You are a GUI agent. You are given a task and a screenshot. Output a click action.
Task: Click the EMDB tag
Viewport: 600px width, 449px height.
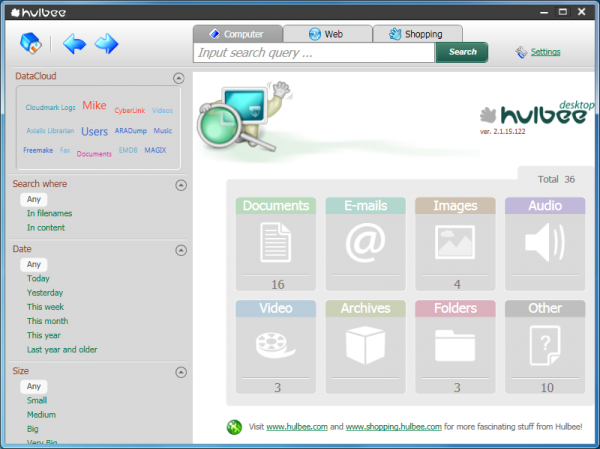click(128, 150)
